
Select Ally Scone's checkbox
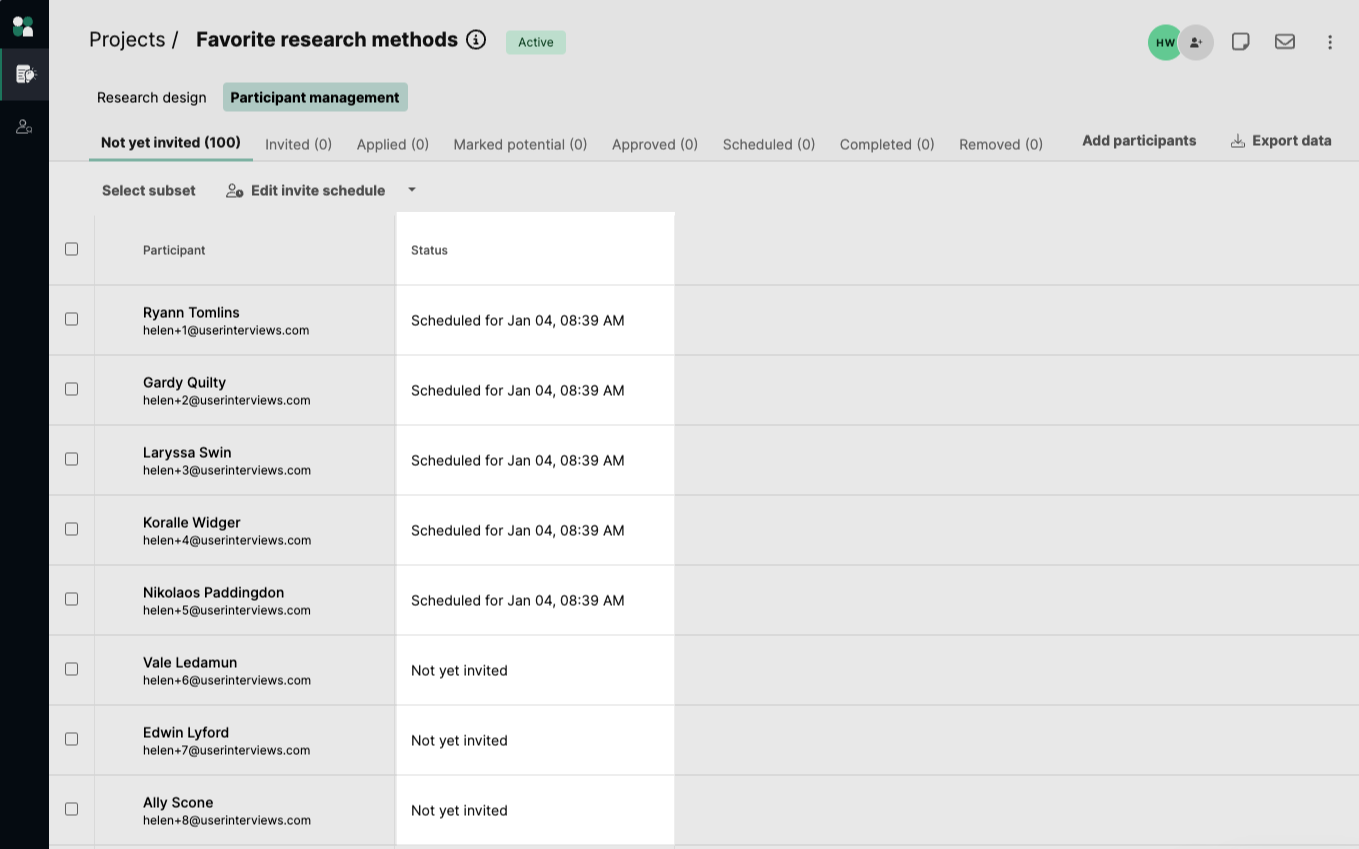[x=71, y=809]
